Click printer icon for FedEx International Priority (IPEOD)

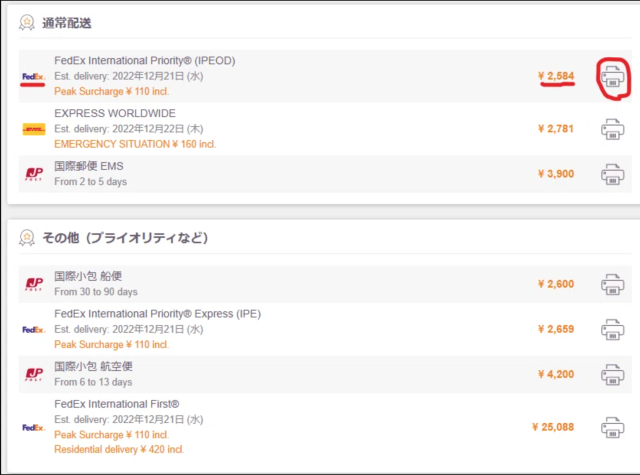pyautogui.click(x=612, y=76)
